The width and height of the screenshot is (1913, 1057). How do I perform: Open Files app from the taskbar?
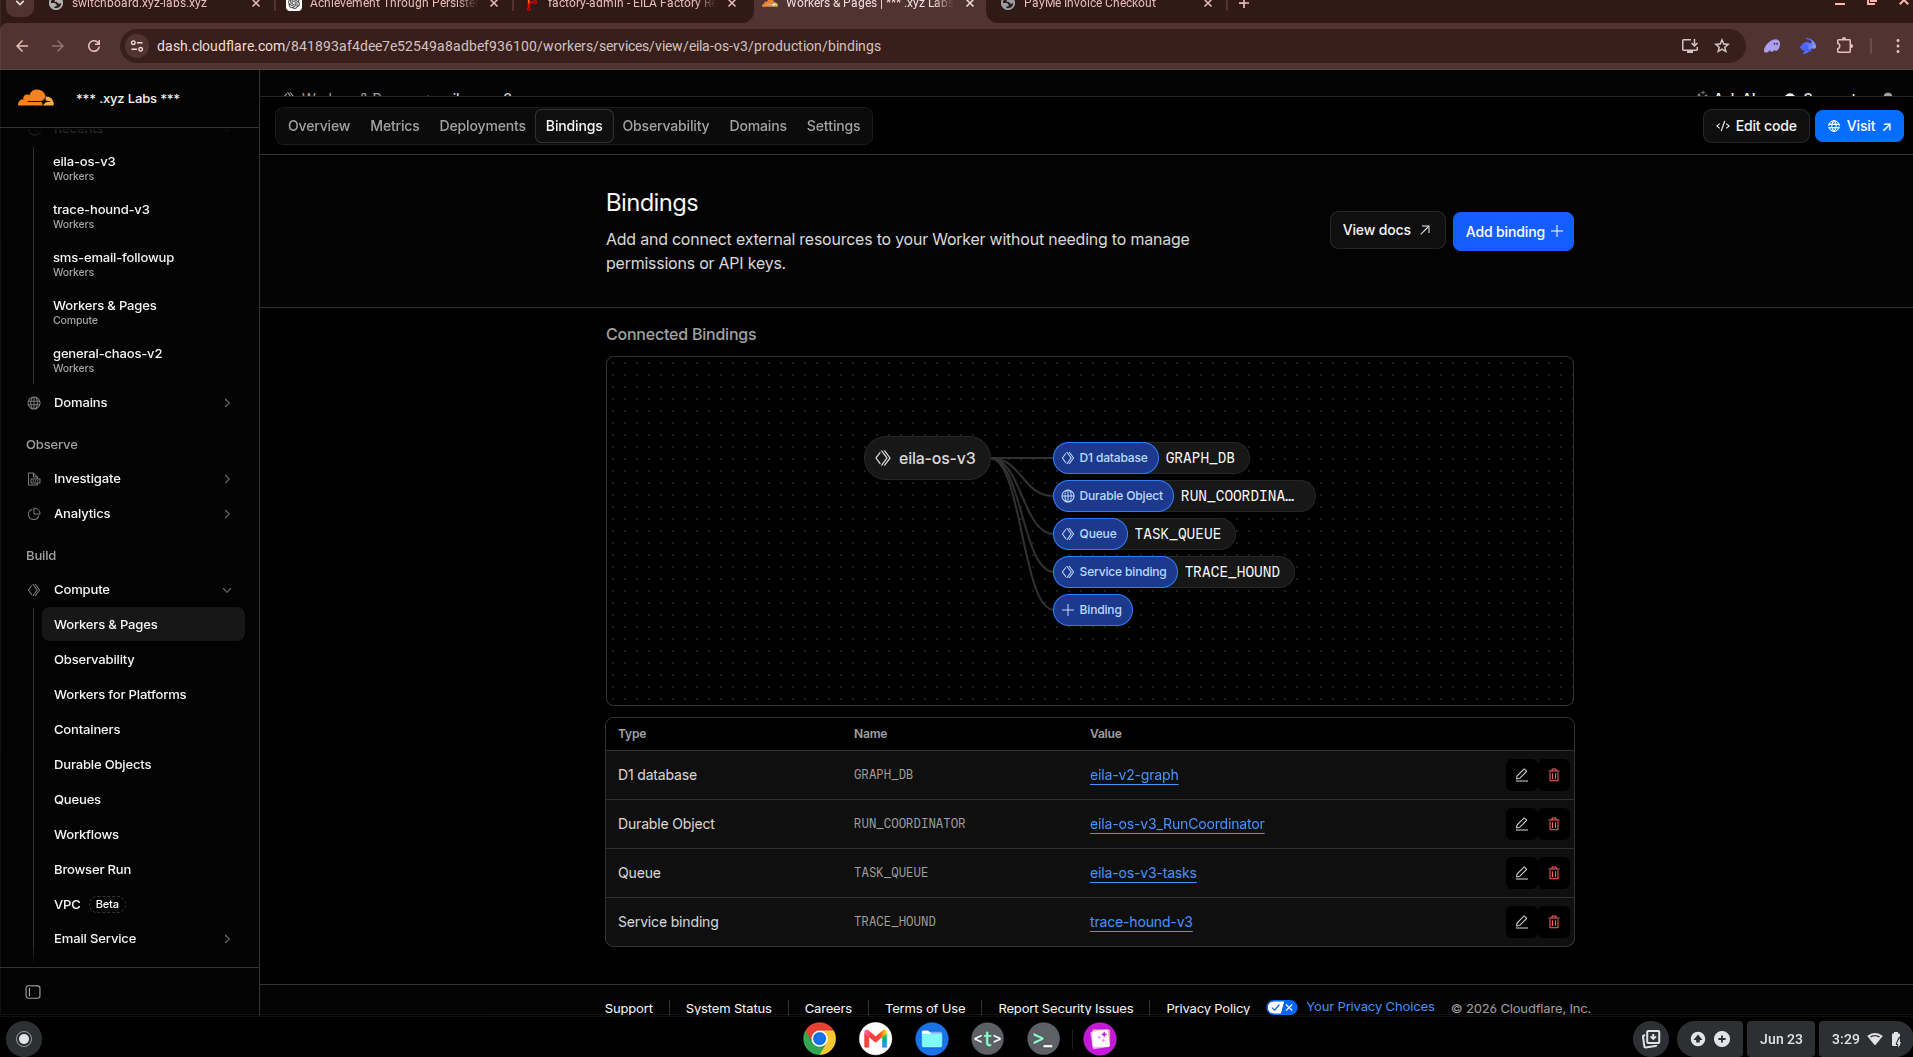click(931, 1039)
